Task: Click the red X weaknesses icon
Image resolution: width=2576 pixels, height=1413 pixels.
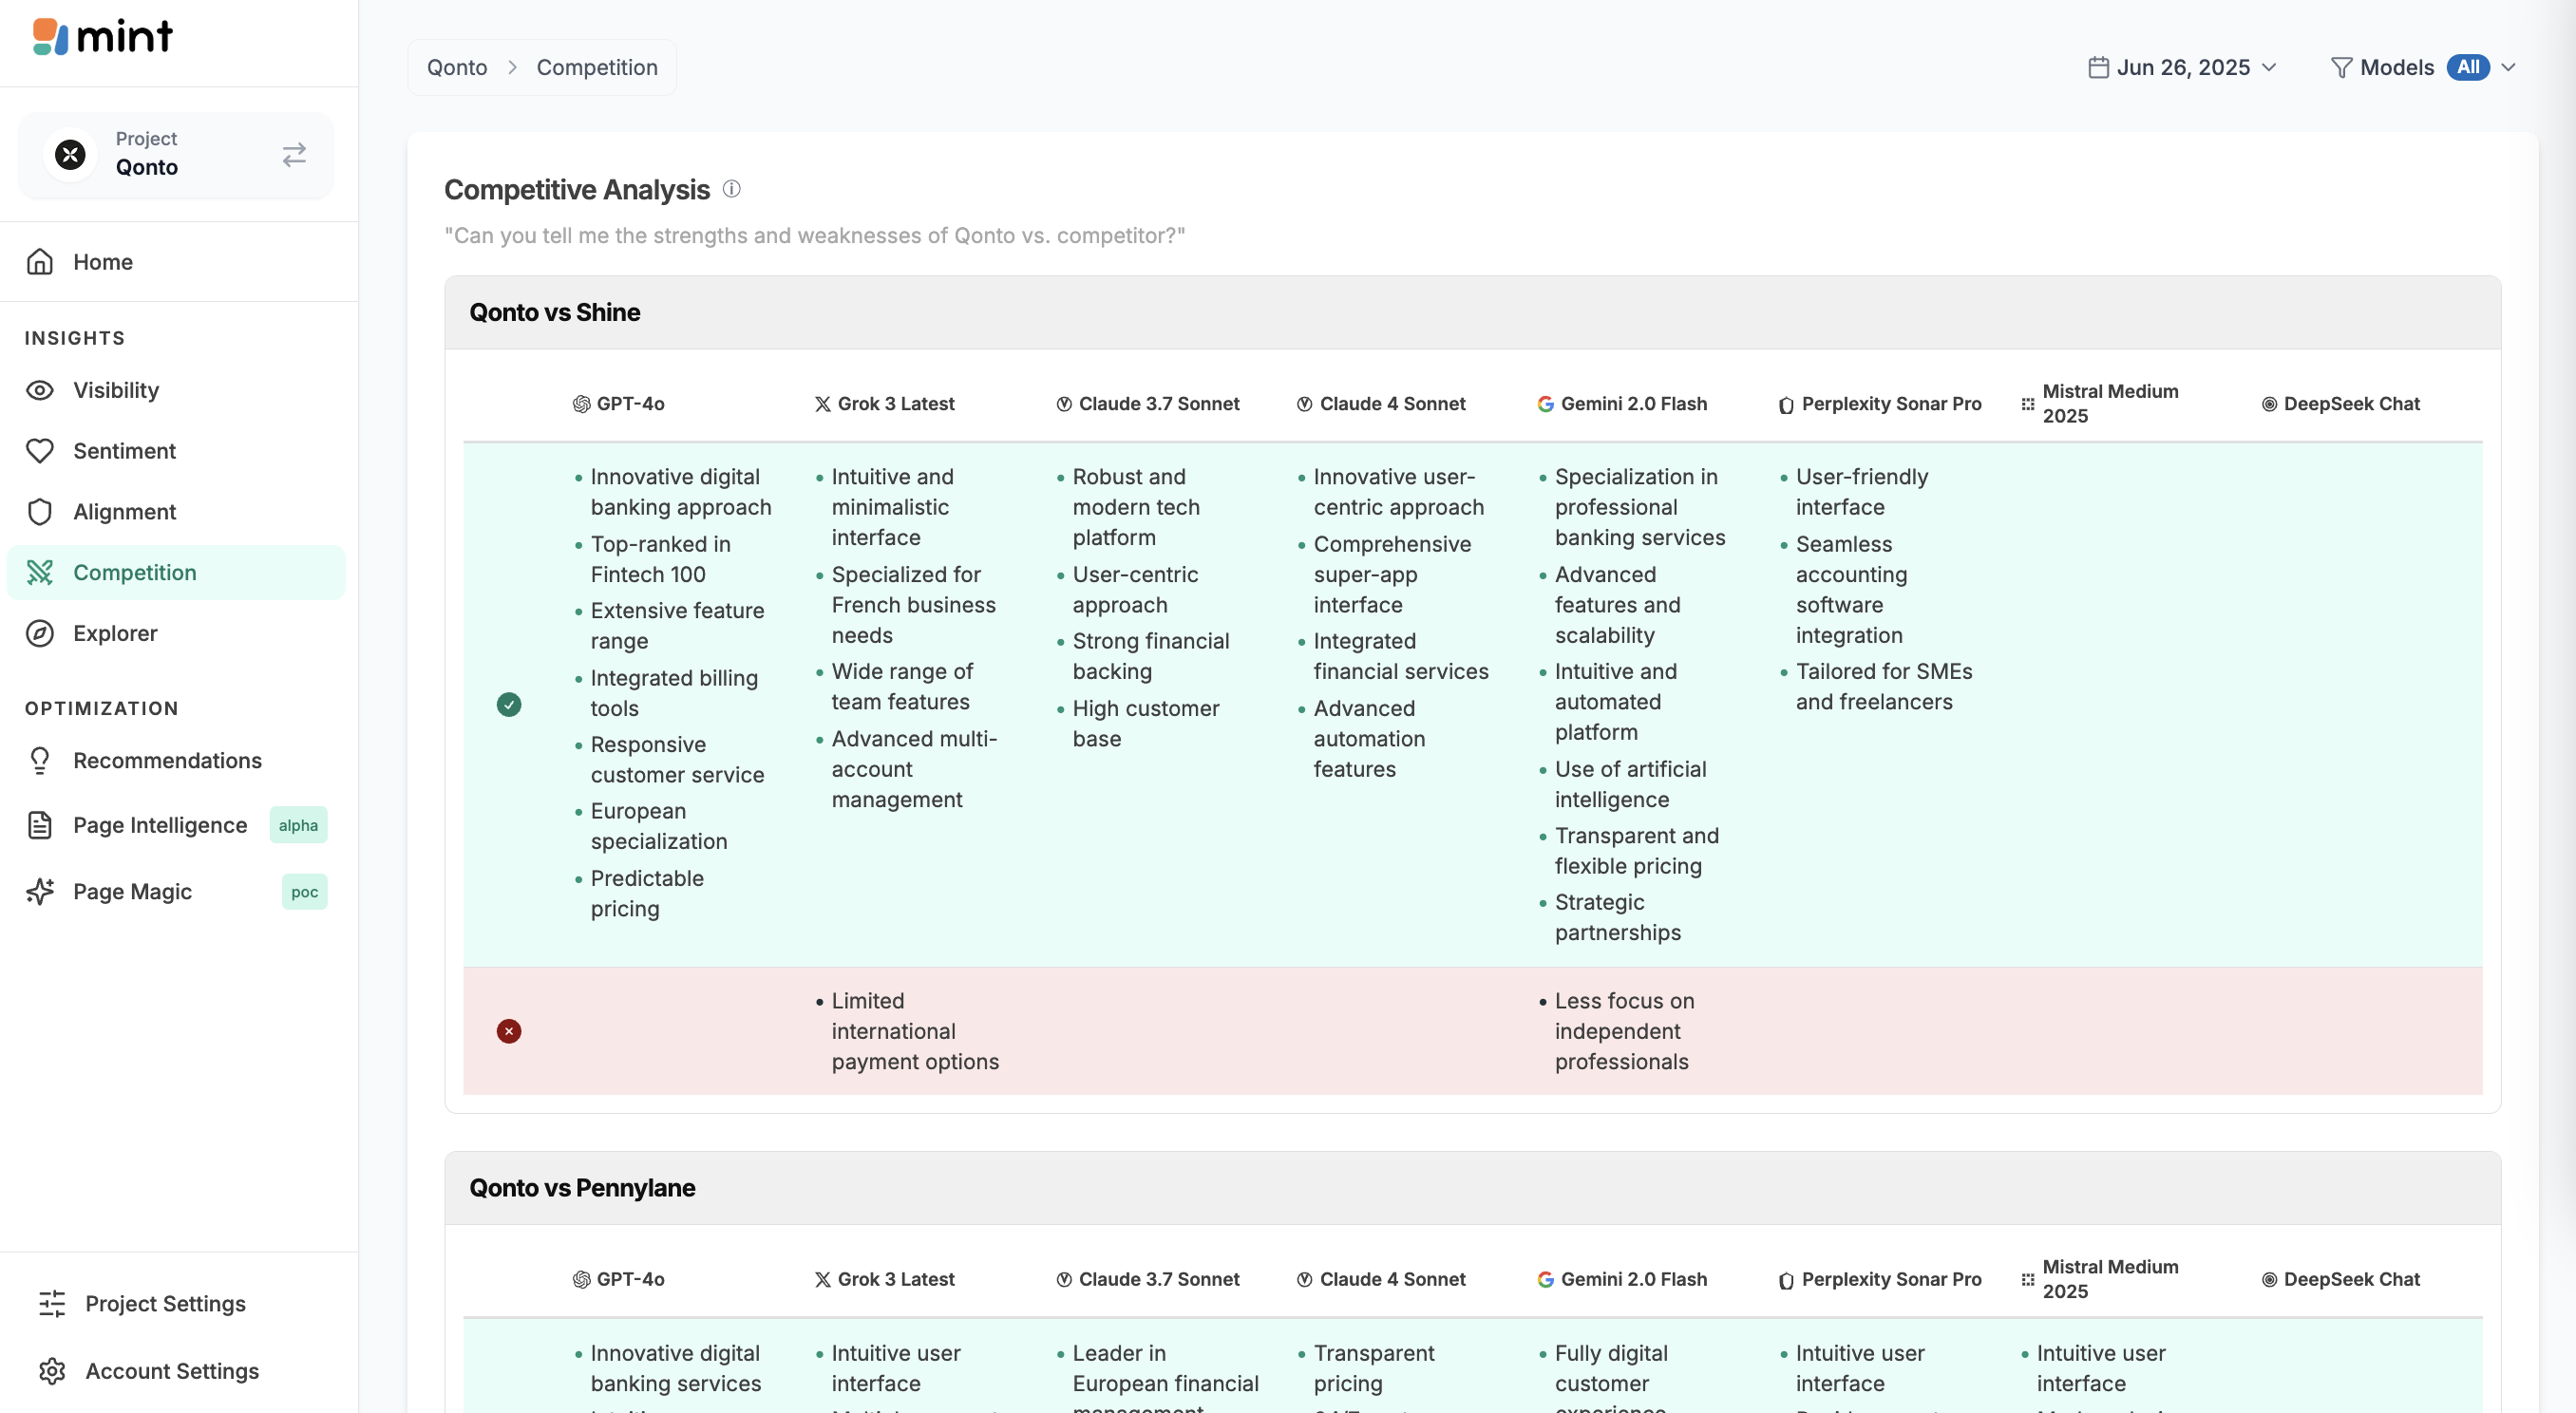Action: (509, 1031)
